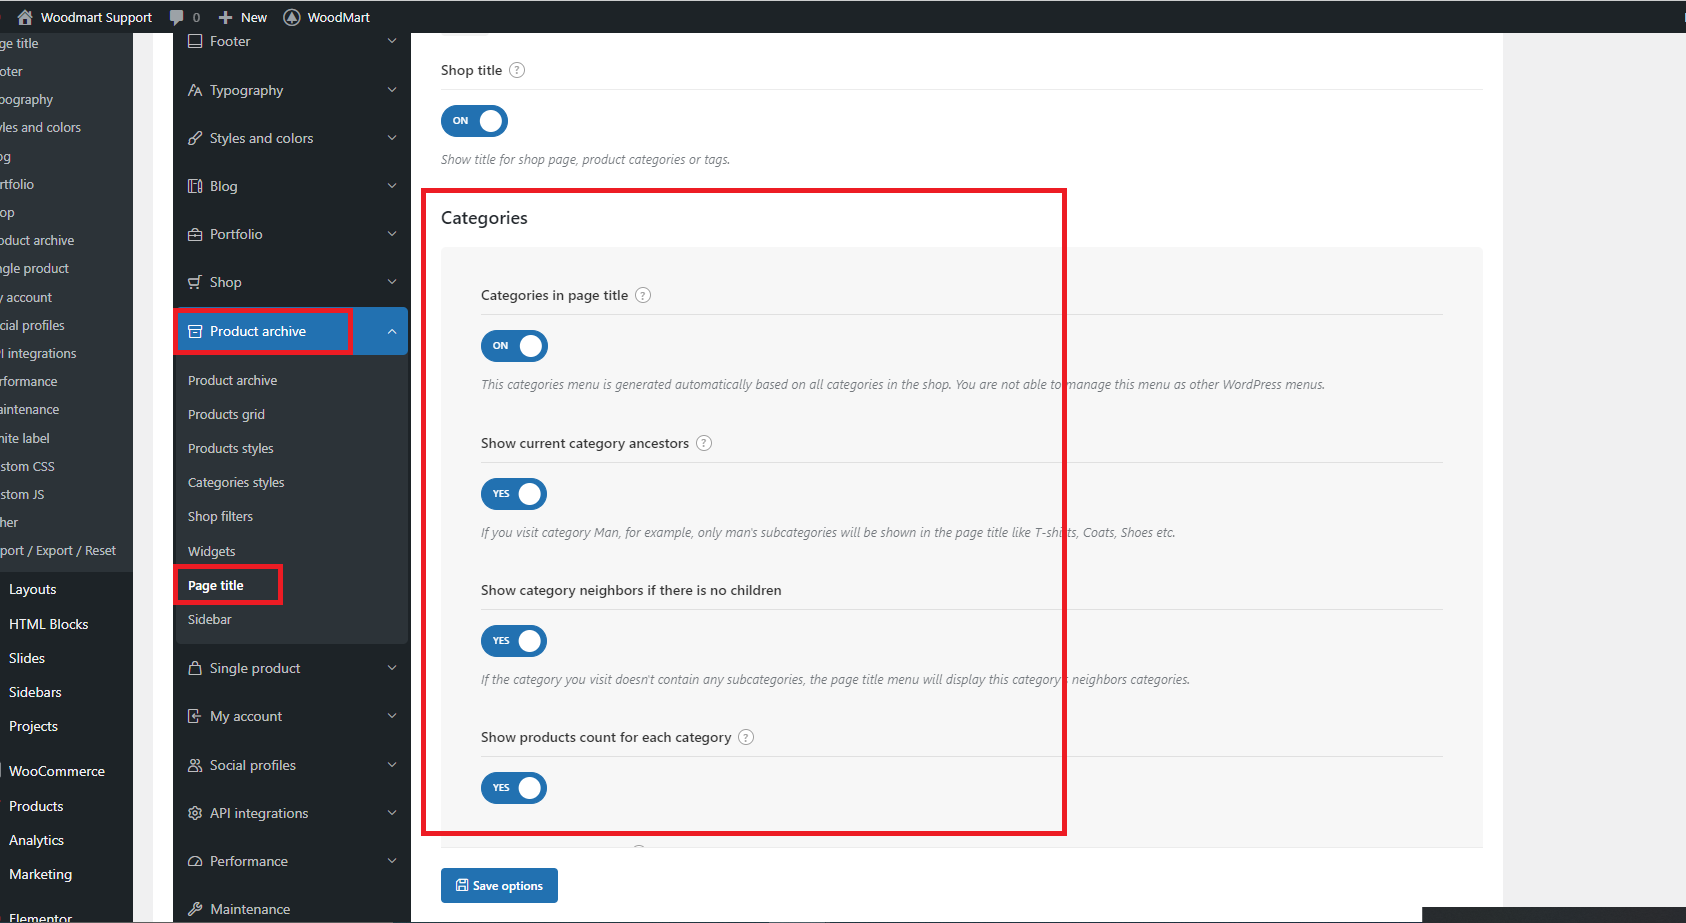The height and width of the screenshot is (923, 1686).
Task: Click the Performance gauge icon
Action: 195,861
